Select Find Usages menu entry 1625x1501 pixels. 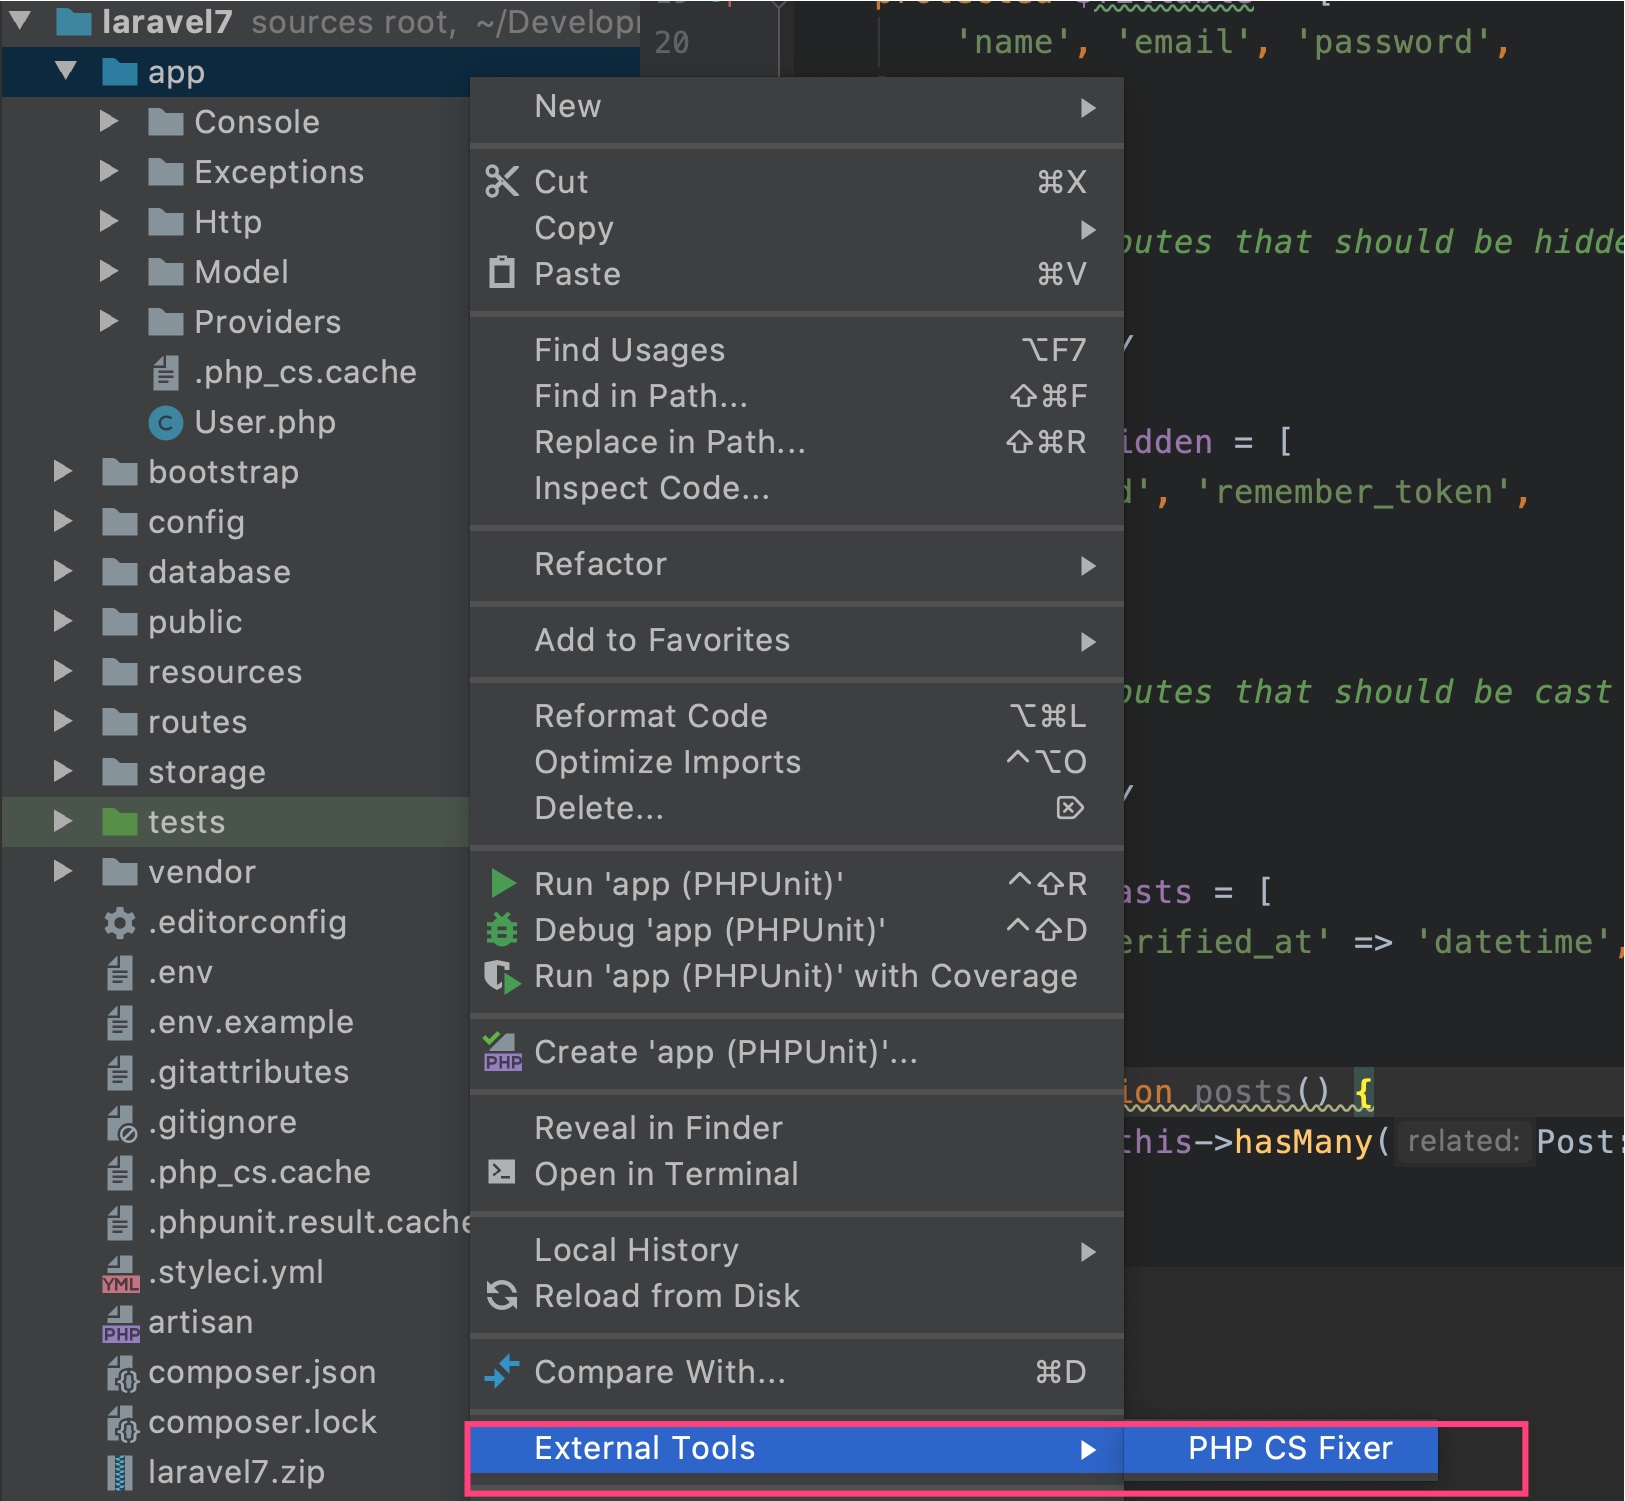796,350
